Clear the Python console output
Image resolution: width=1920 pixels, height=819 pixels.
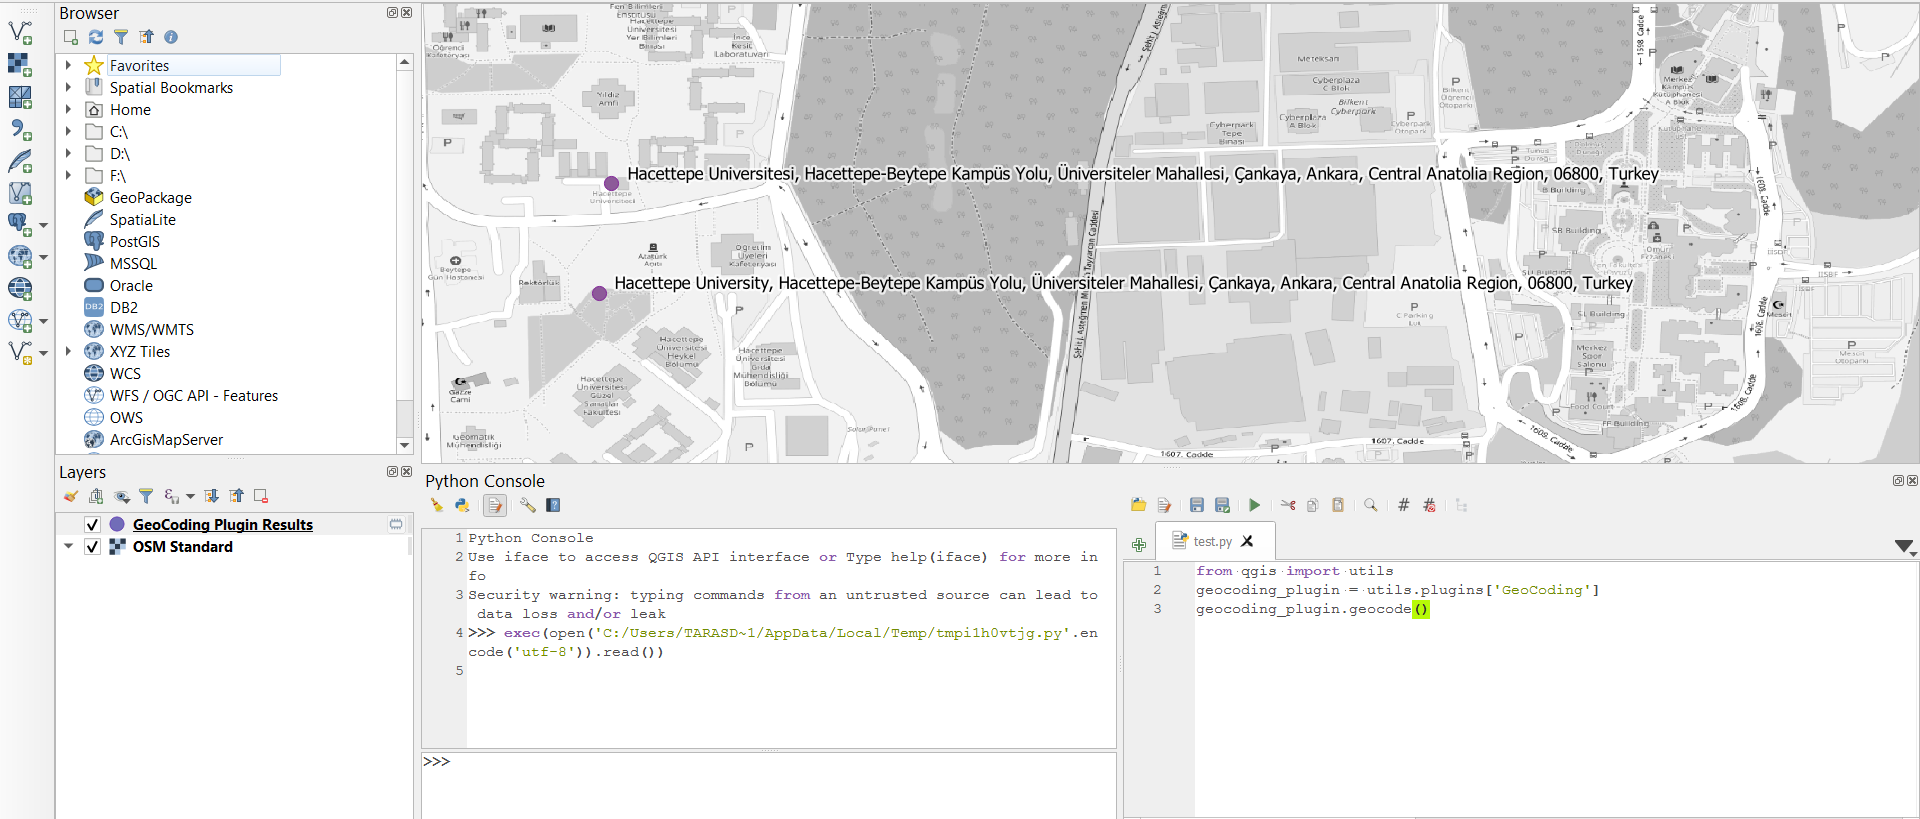click(436, 505)
